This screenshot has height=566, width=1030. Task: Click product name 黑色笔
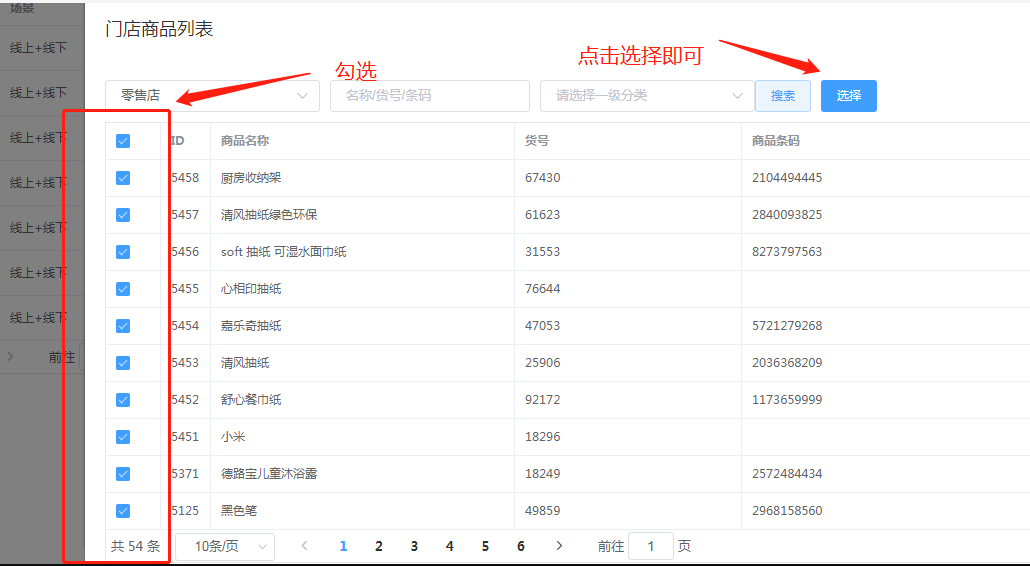(238, 511)
